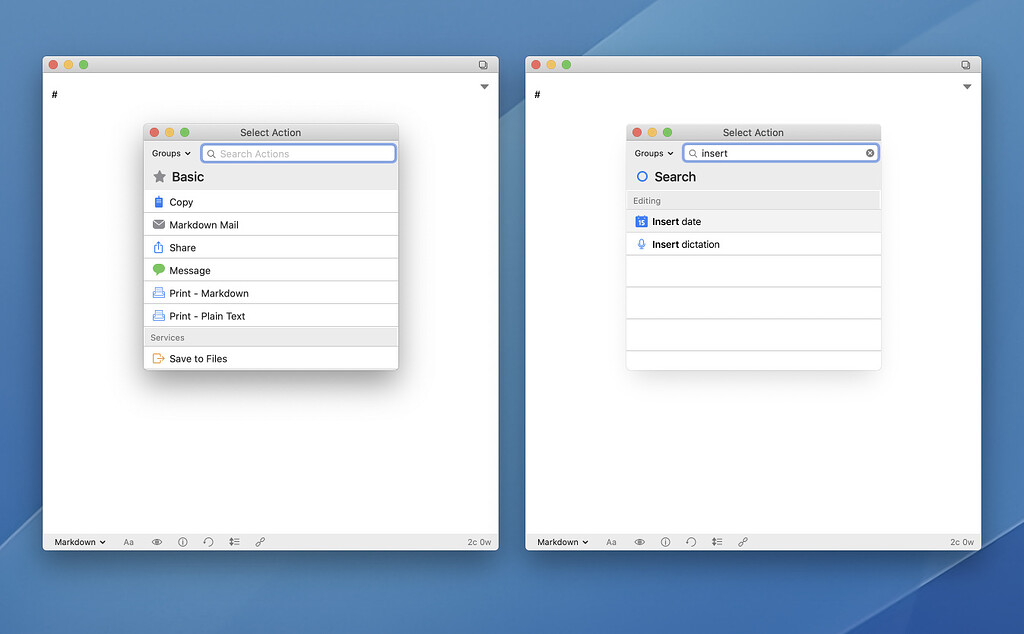The width and height of the screenshot is (1024, 634).
Task: Click the Share action's share icon
Action: [x=160, y=247]
